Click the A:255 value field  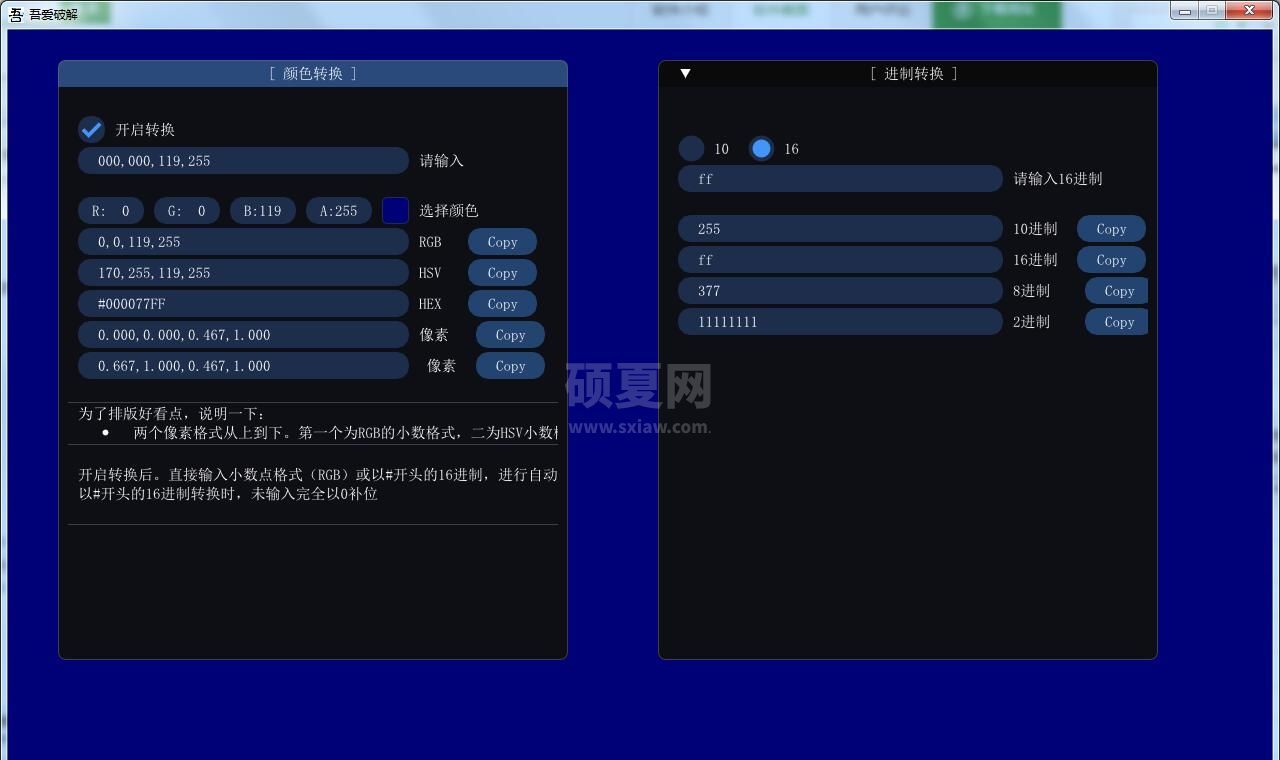pyautogui.click(x=339, y=211)
